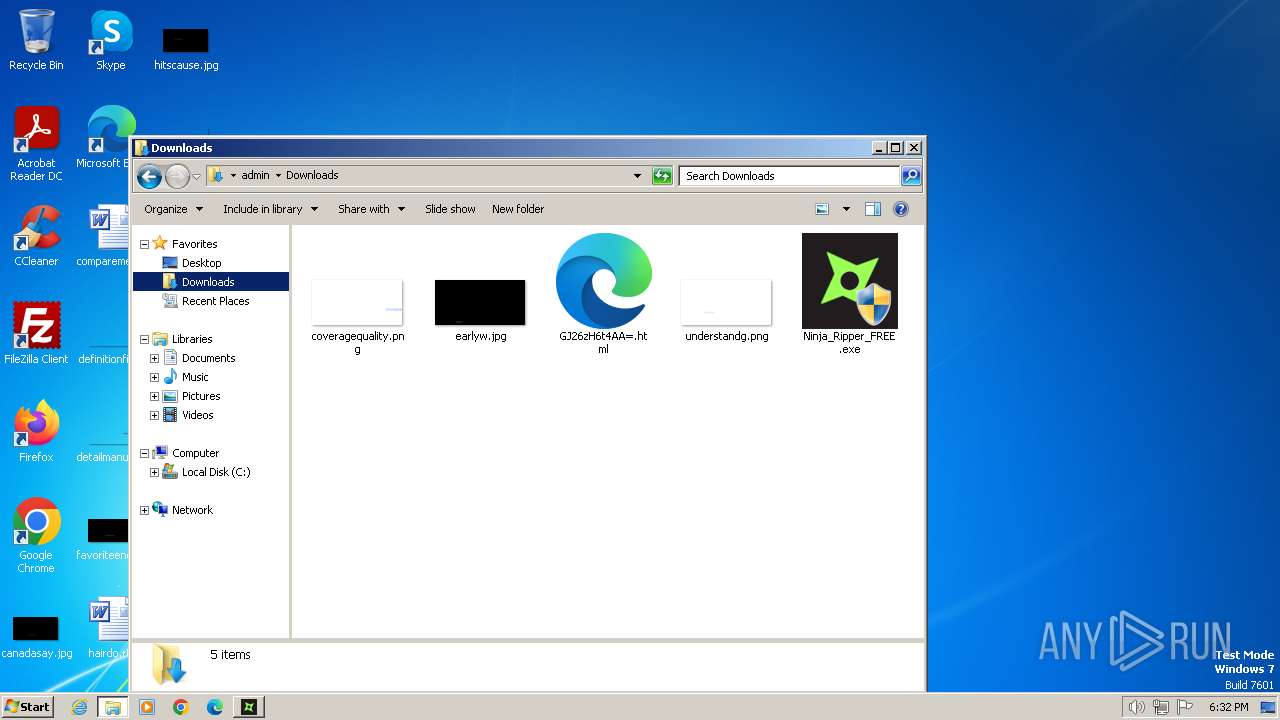Collapse the Libraries tree group

click(144, 339)
